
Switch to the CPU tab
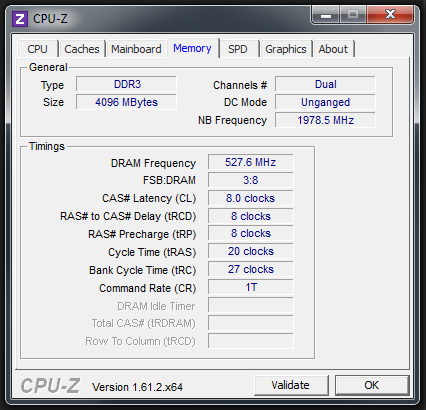(37, 49)
